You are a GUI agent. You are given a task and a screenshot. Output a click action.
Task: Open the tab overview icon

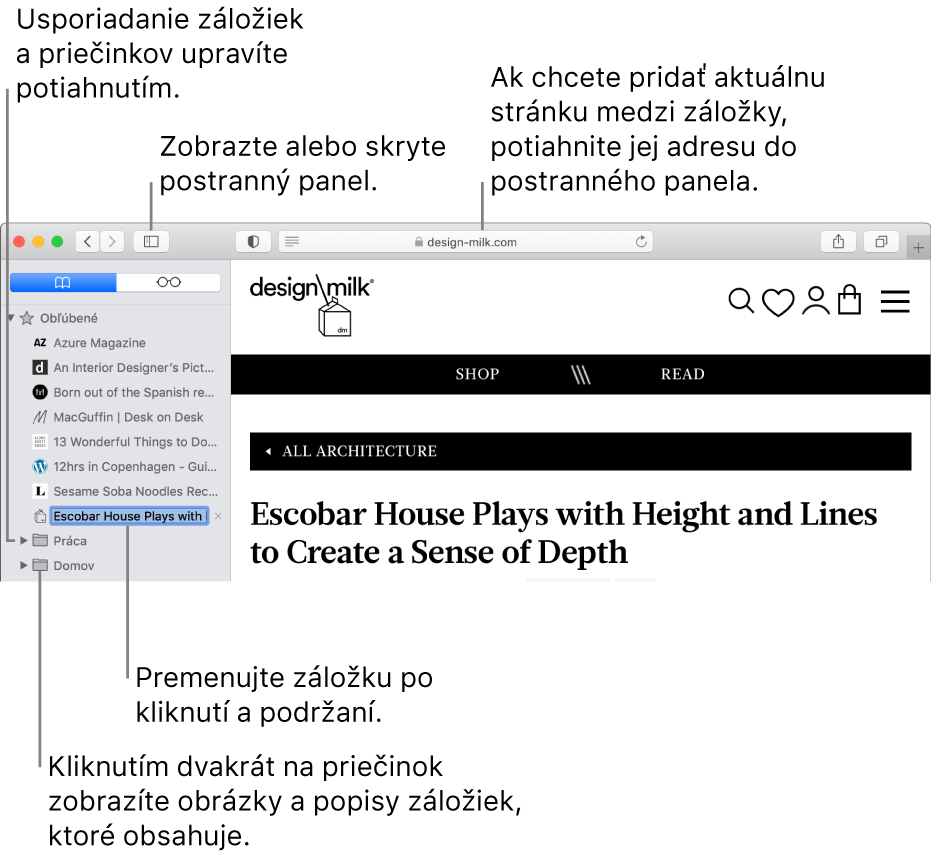[x=881, y=241]
